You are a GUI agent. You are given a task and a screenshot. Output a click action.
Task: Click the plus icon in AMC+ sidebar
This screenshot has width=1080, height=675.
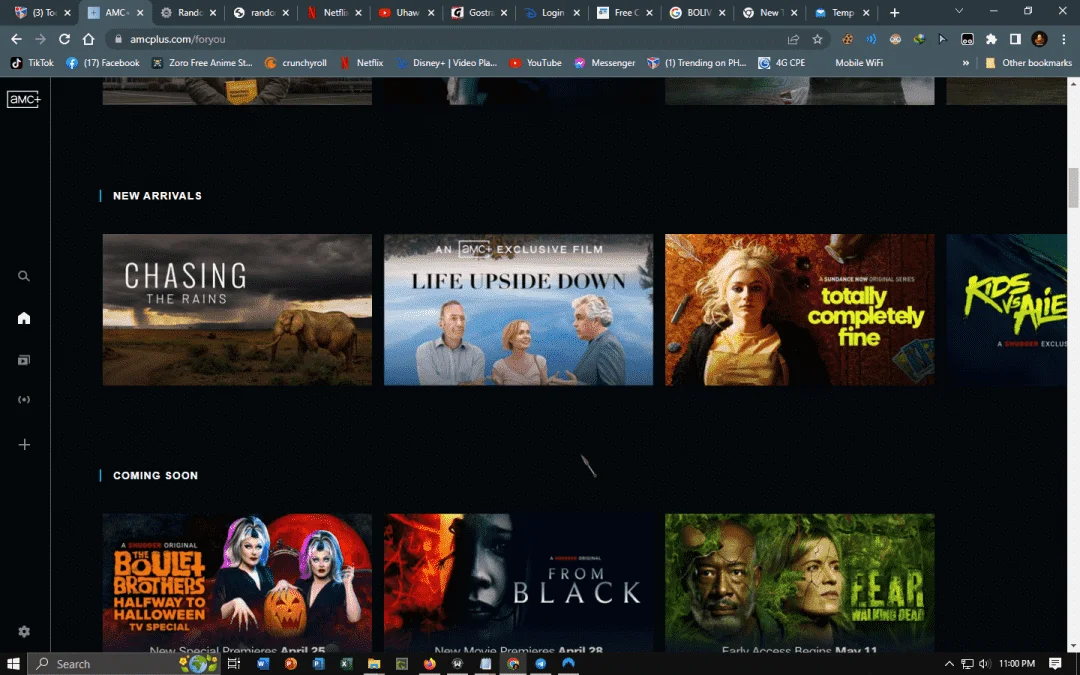click(24, 444)
